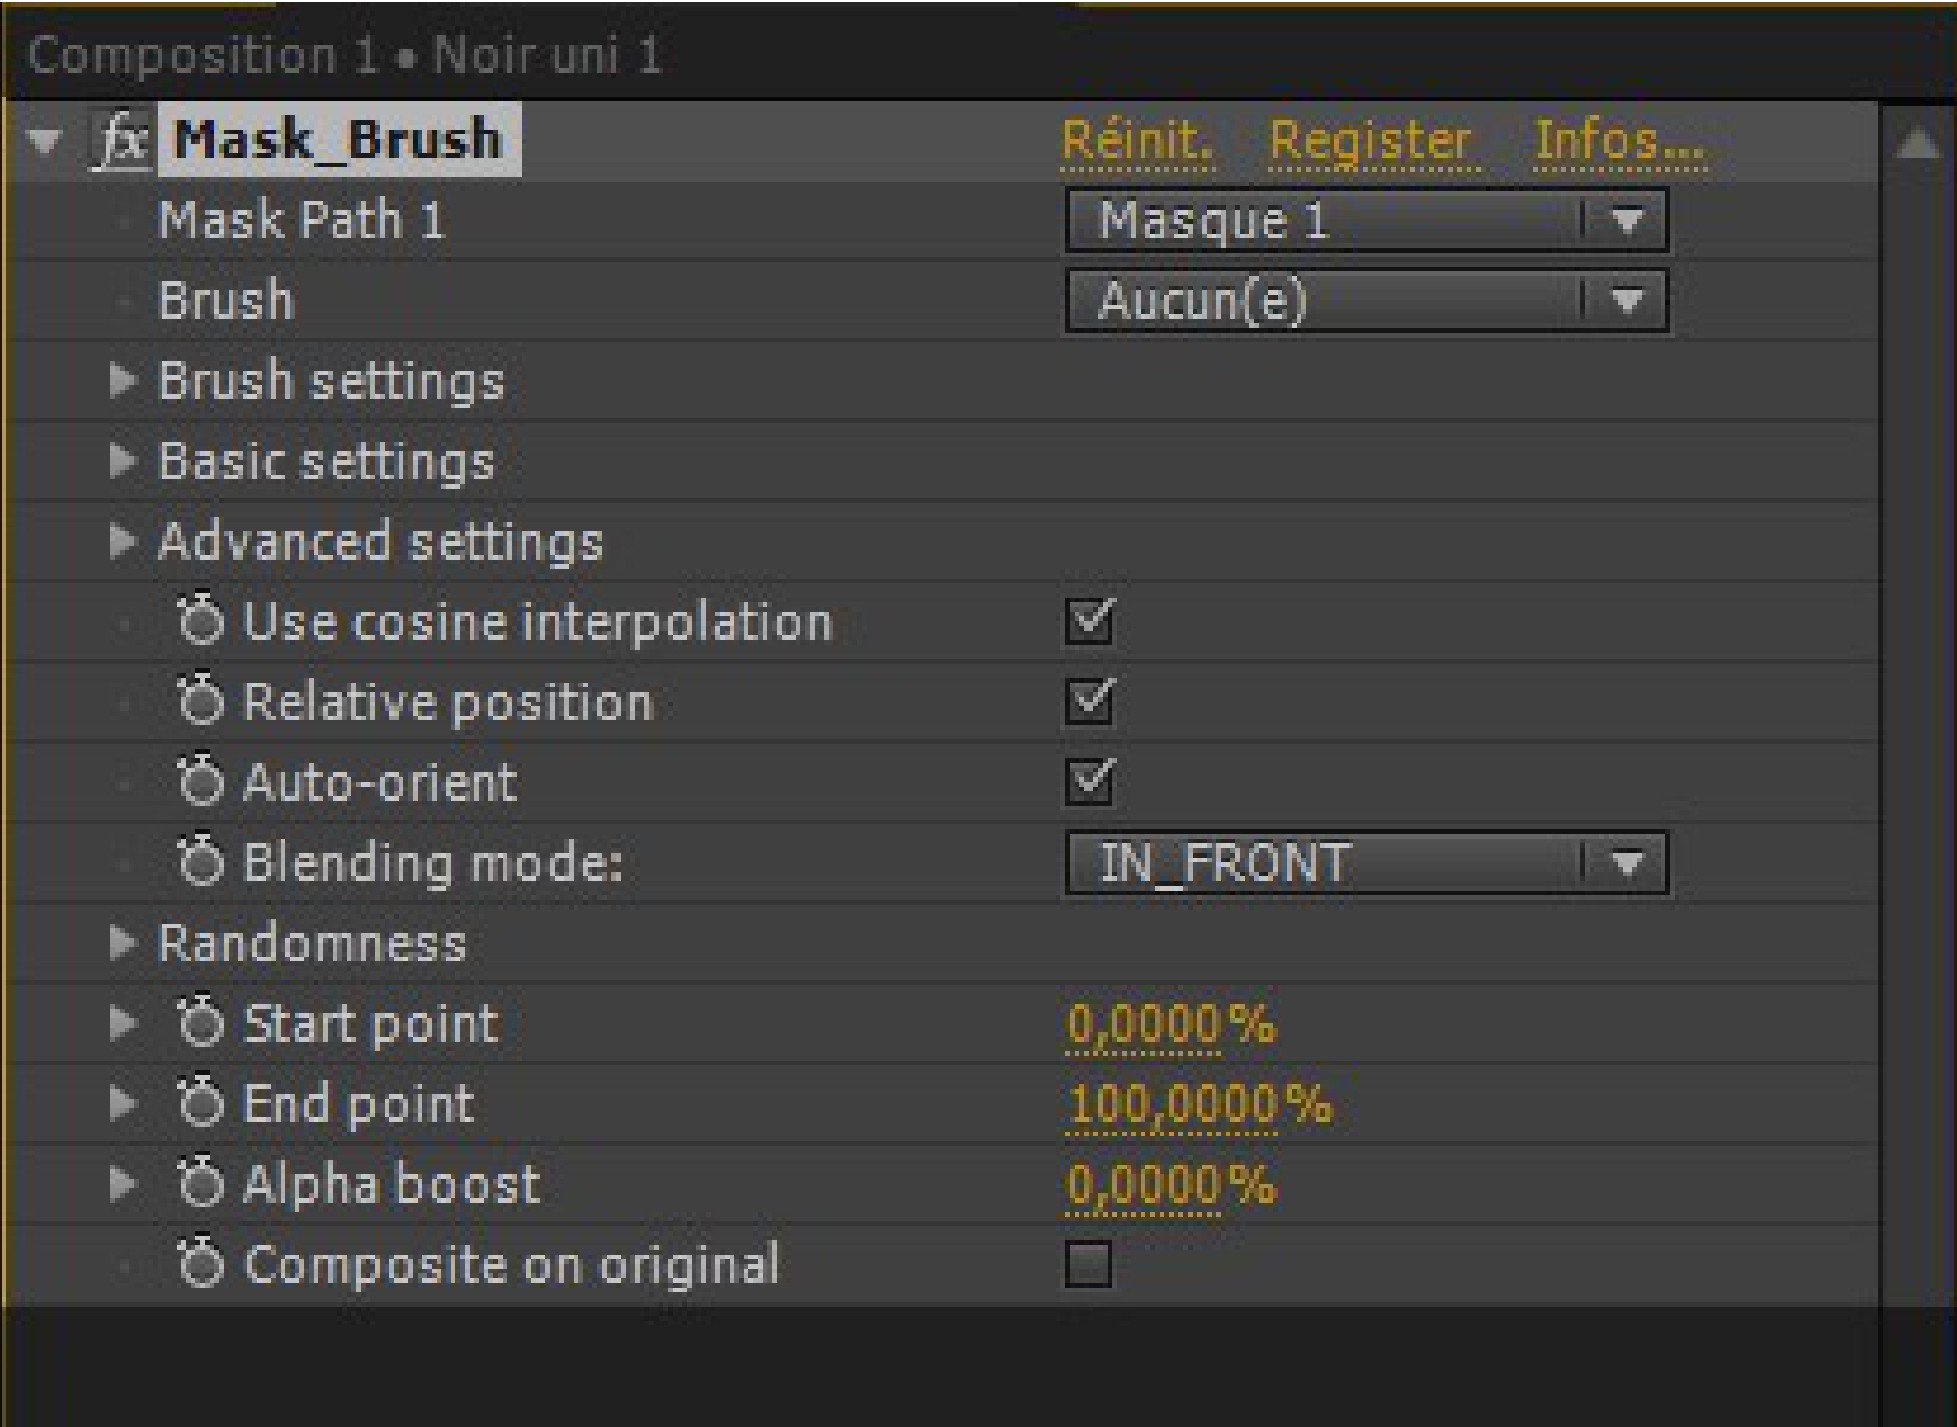This screenshot has width=1957, height=1427.
Task: Click the Composite on original stopwatch
Action: click(x=203, y=1264)
